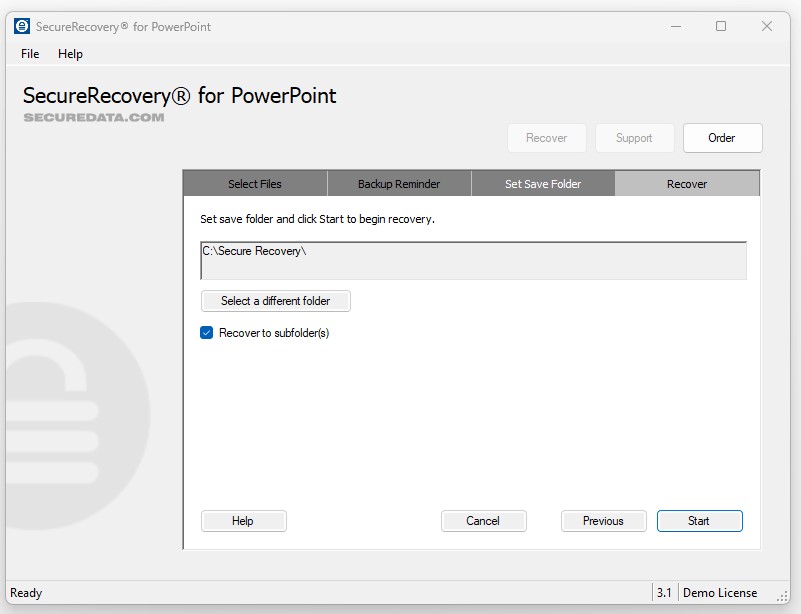Toggle the Recover to subfolder(s) checkbox
The image size is (801, 614).
tap(206, 333)
